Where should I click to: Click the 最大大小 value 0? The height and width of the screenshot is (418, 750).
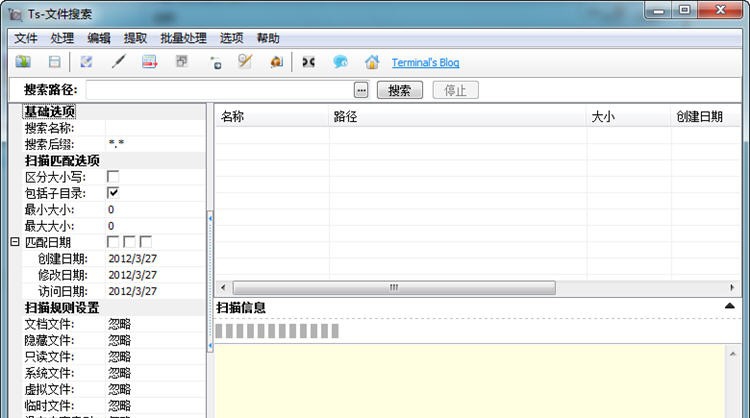coord(155,226)
